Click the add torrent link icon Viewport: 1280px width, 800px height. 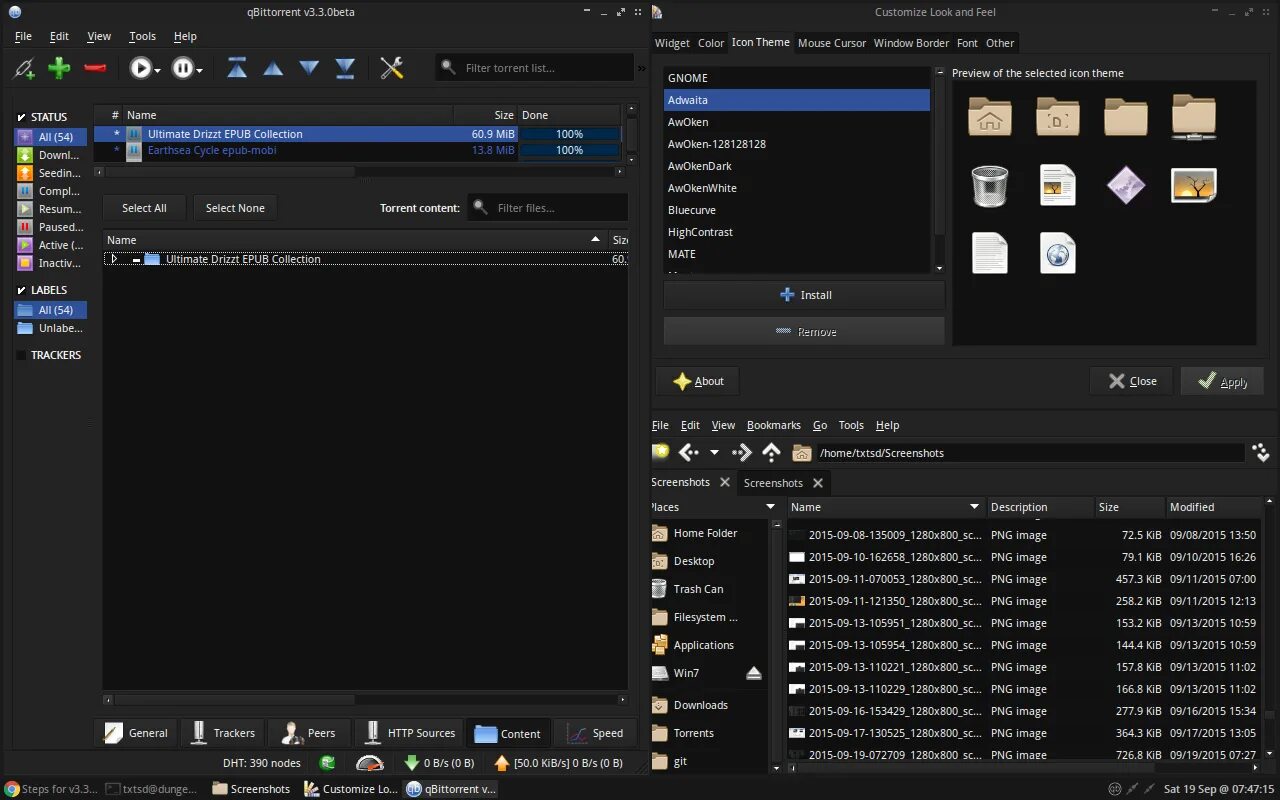(24, 68)
